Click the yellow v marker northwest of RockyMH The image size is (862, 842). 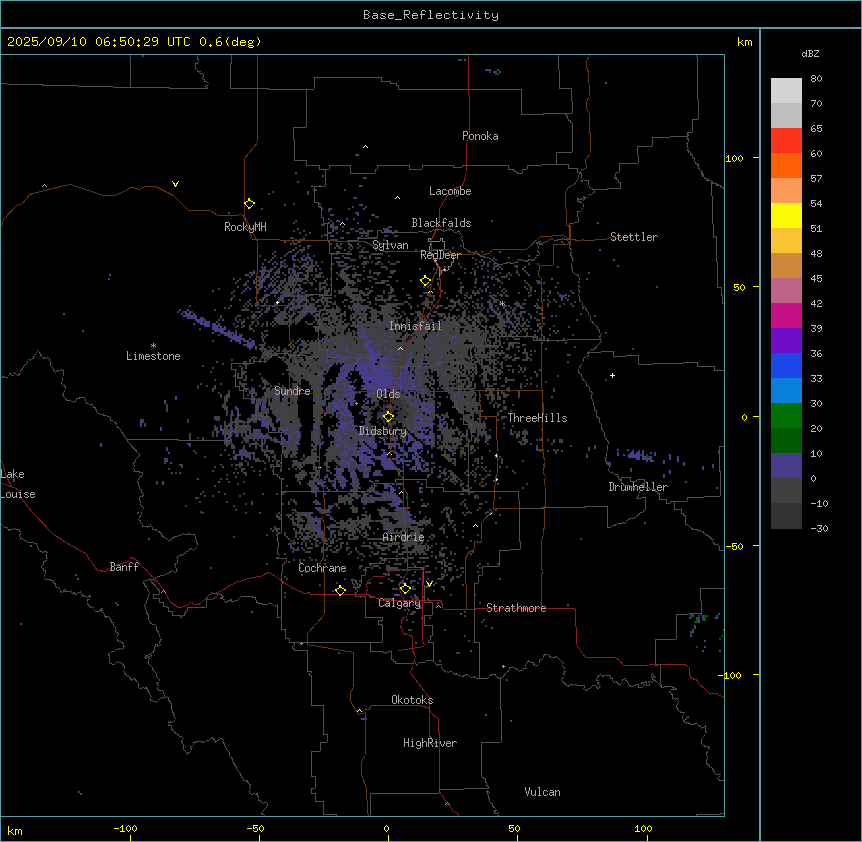pos(175,184)
